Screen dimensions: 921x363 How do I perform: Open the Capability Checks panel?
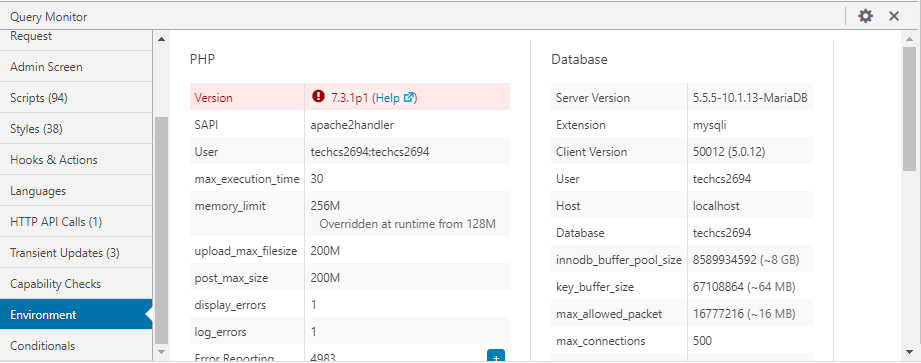76,284
